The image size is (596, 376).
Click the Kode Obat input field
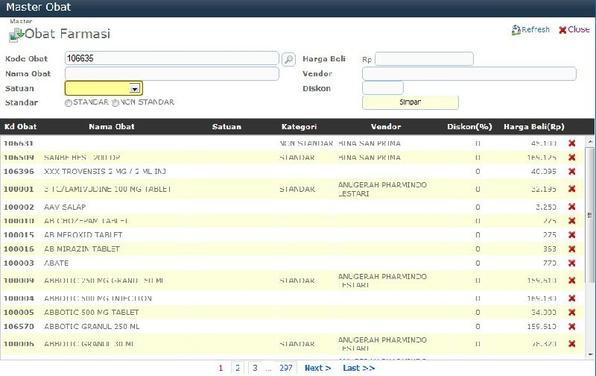click(172, 59)
